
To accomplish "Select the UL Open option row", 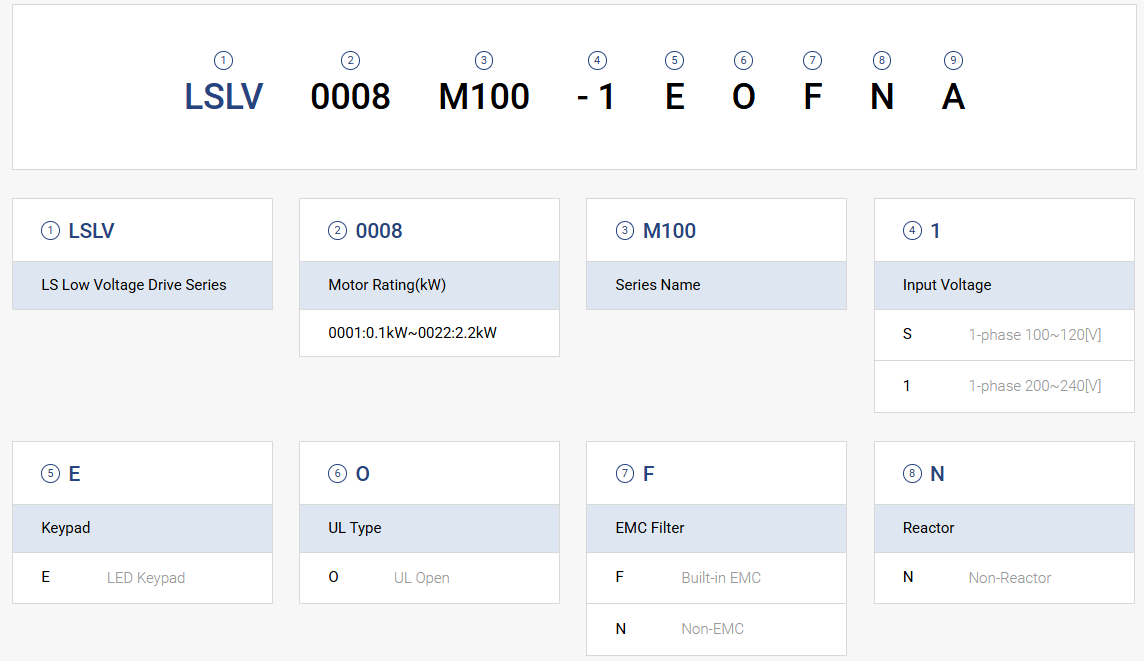I will 429,578.
